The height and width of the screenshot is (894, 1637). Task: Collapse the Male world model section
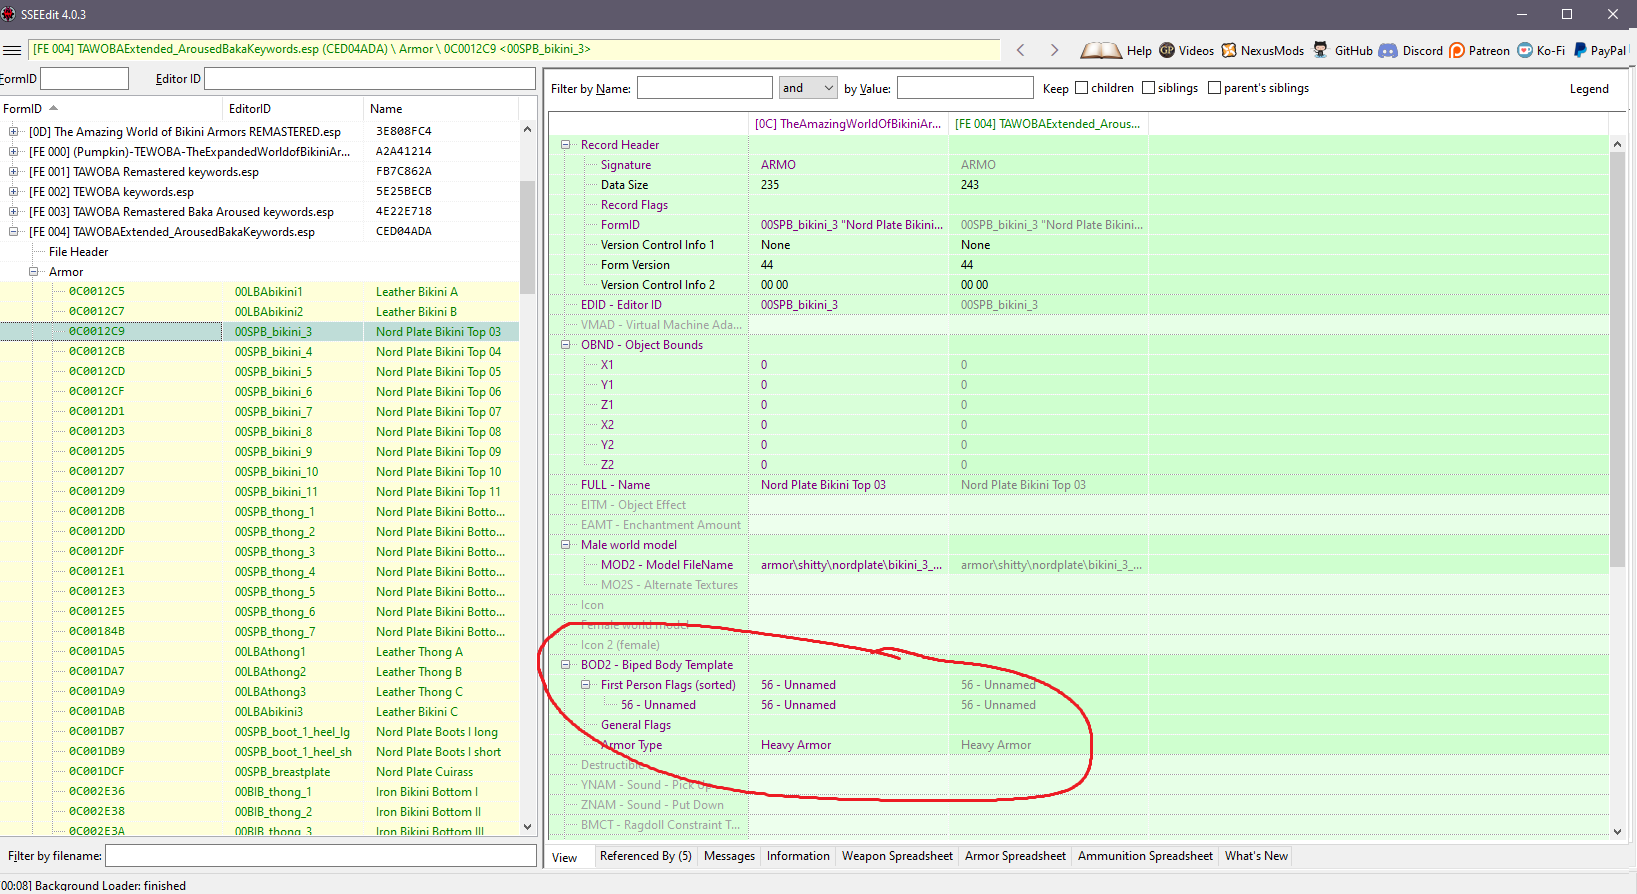(565, 545)
